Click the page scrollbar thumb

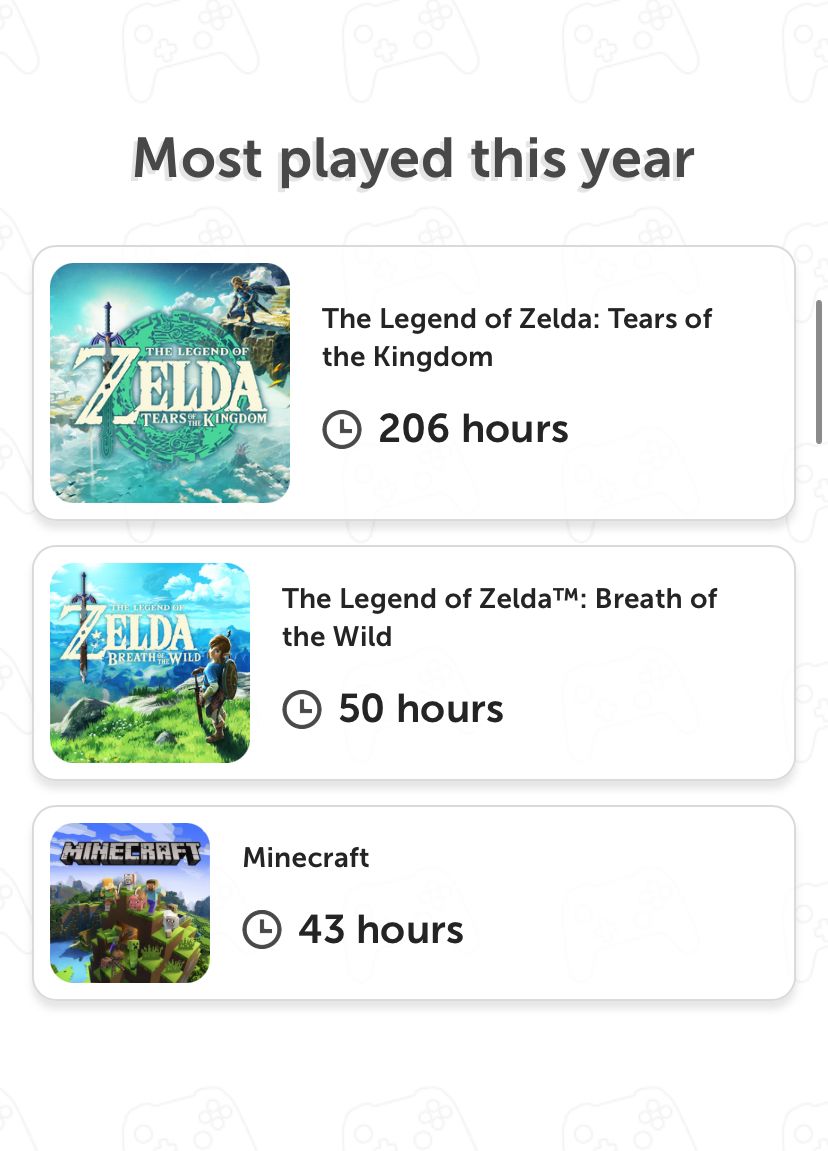820,370
